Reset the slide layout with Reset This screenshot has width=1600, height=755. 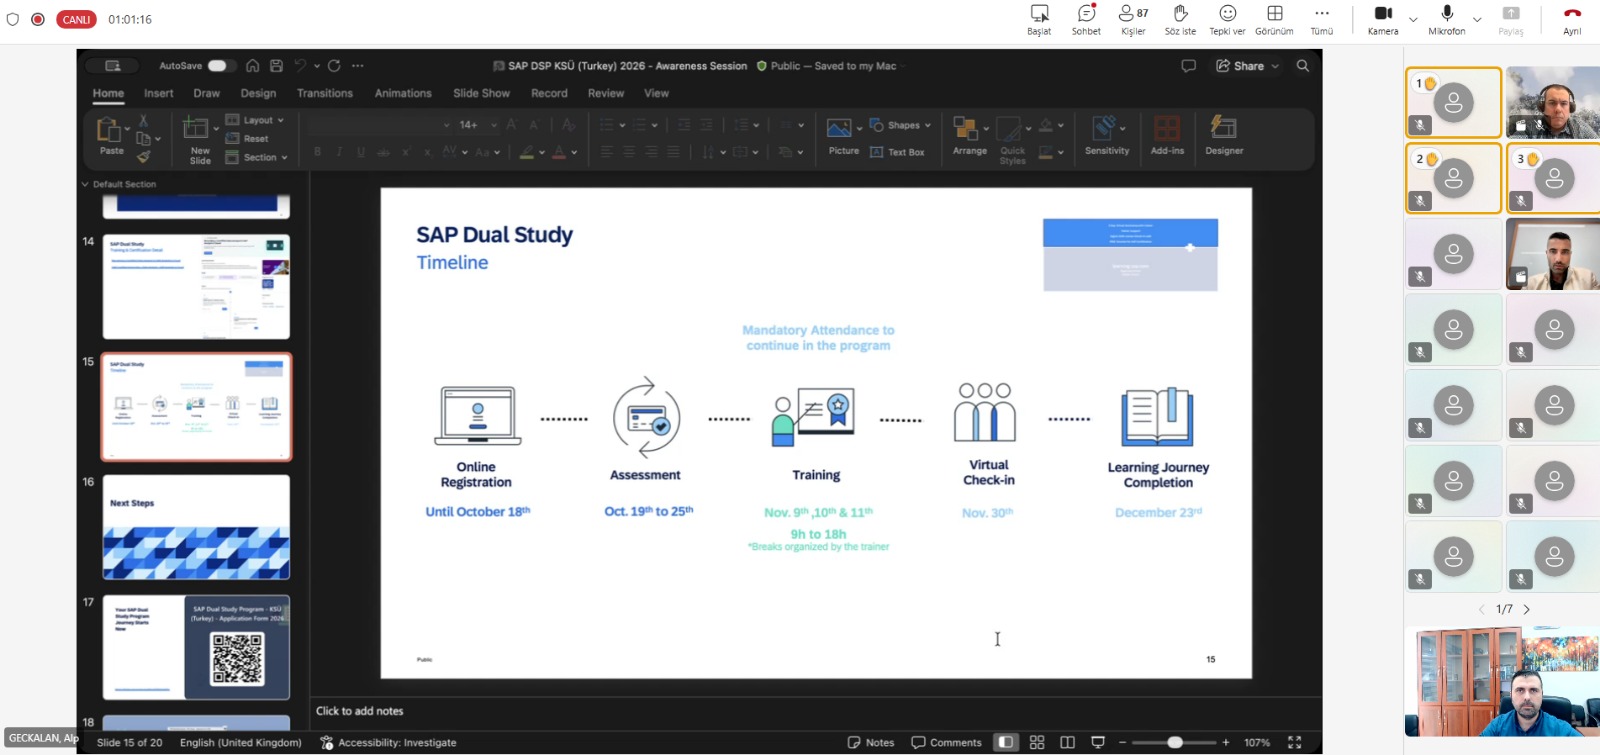click(247, 139)
